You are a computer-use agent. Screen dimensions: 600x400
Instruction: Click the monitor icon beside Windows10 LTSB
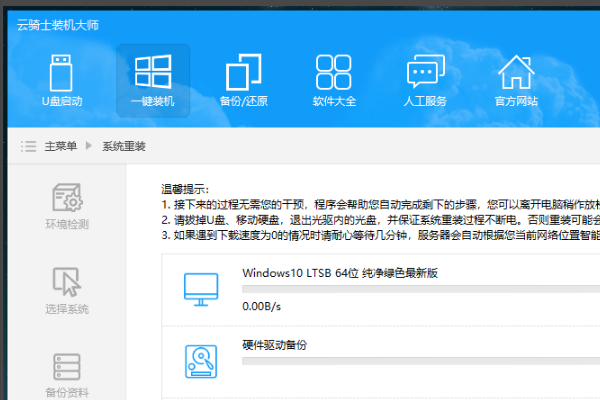coord(201,289)
